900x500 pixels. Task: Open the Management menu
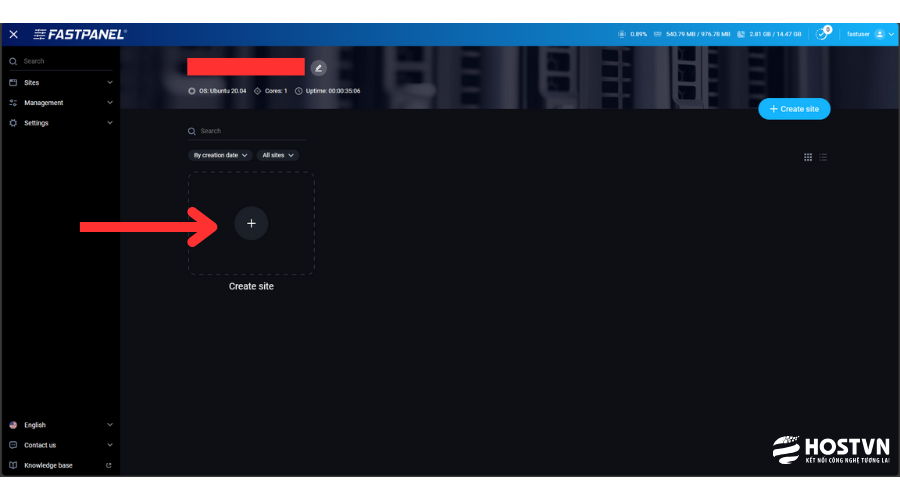click(60, 103)
